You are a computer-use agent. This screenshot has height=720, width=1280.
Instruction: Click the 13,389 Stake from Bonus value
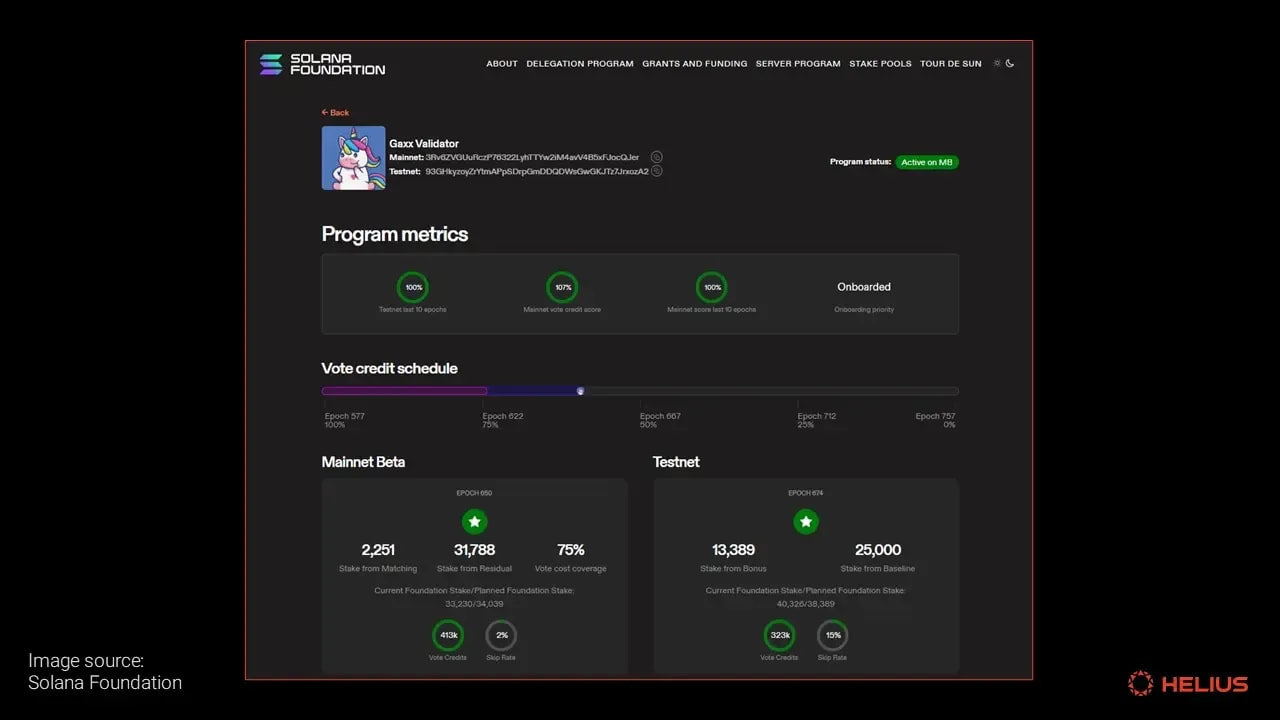[733, 550]
